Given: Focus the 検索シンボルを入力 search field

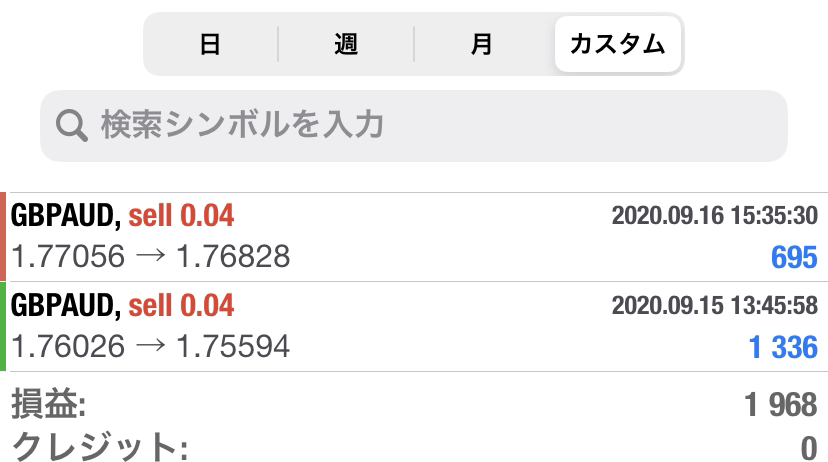Looking at the screenshot, I should point(414,126).
